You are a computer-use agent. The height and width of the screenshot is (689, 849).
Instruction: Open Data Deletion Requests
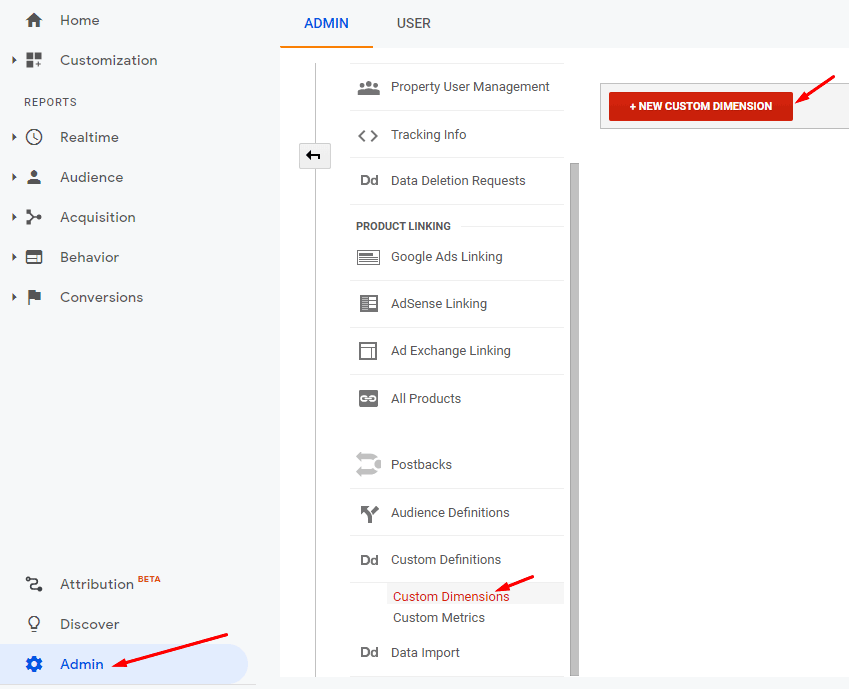[x=457, y=181]
